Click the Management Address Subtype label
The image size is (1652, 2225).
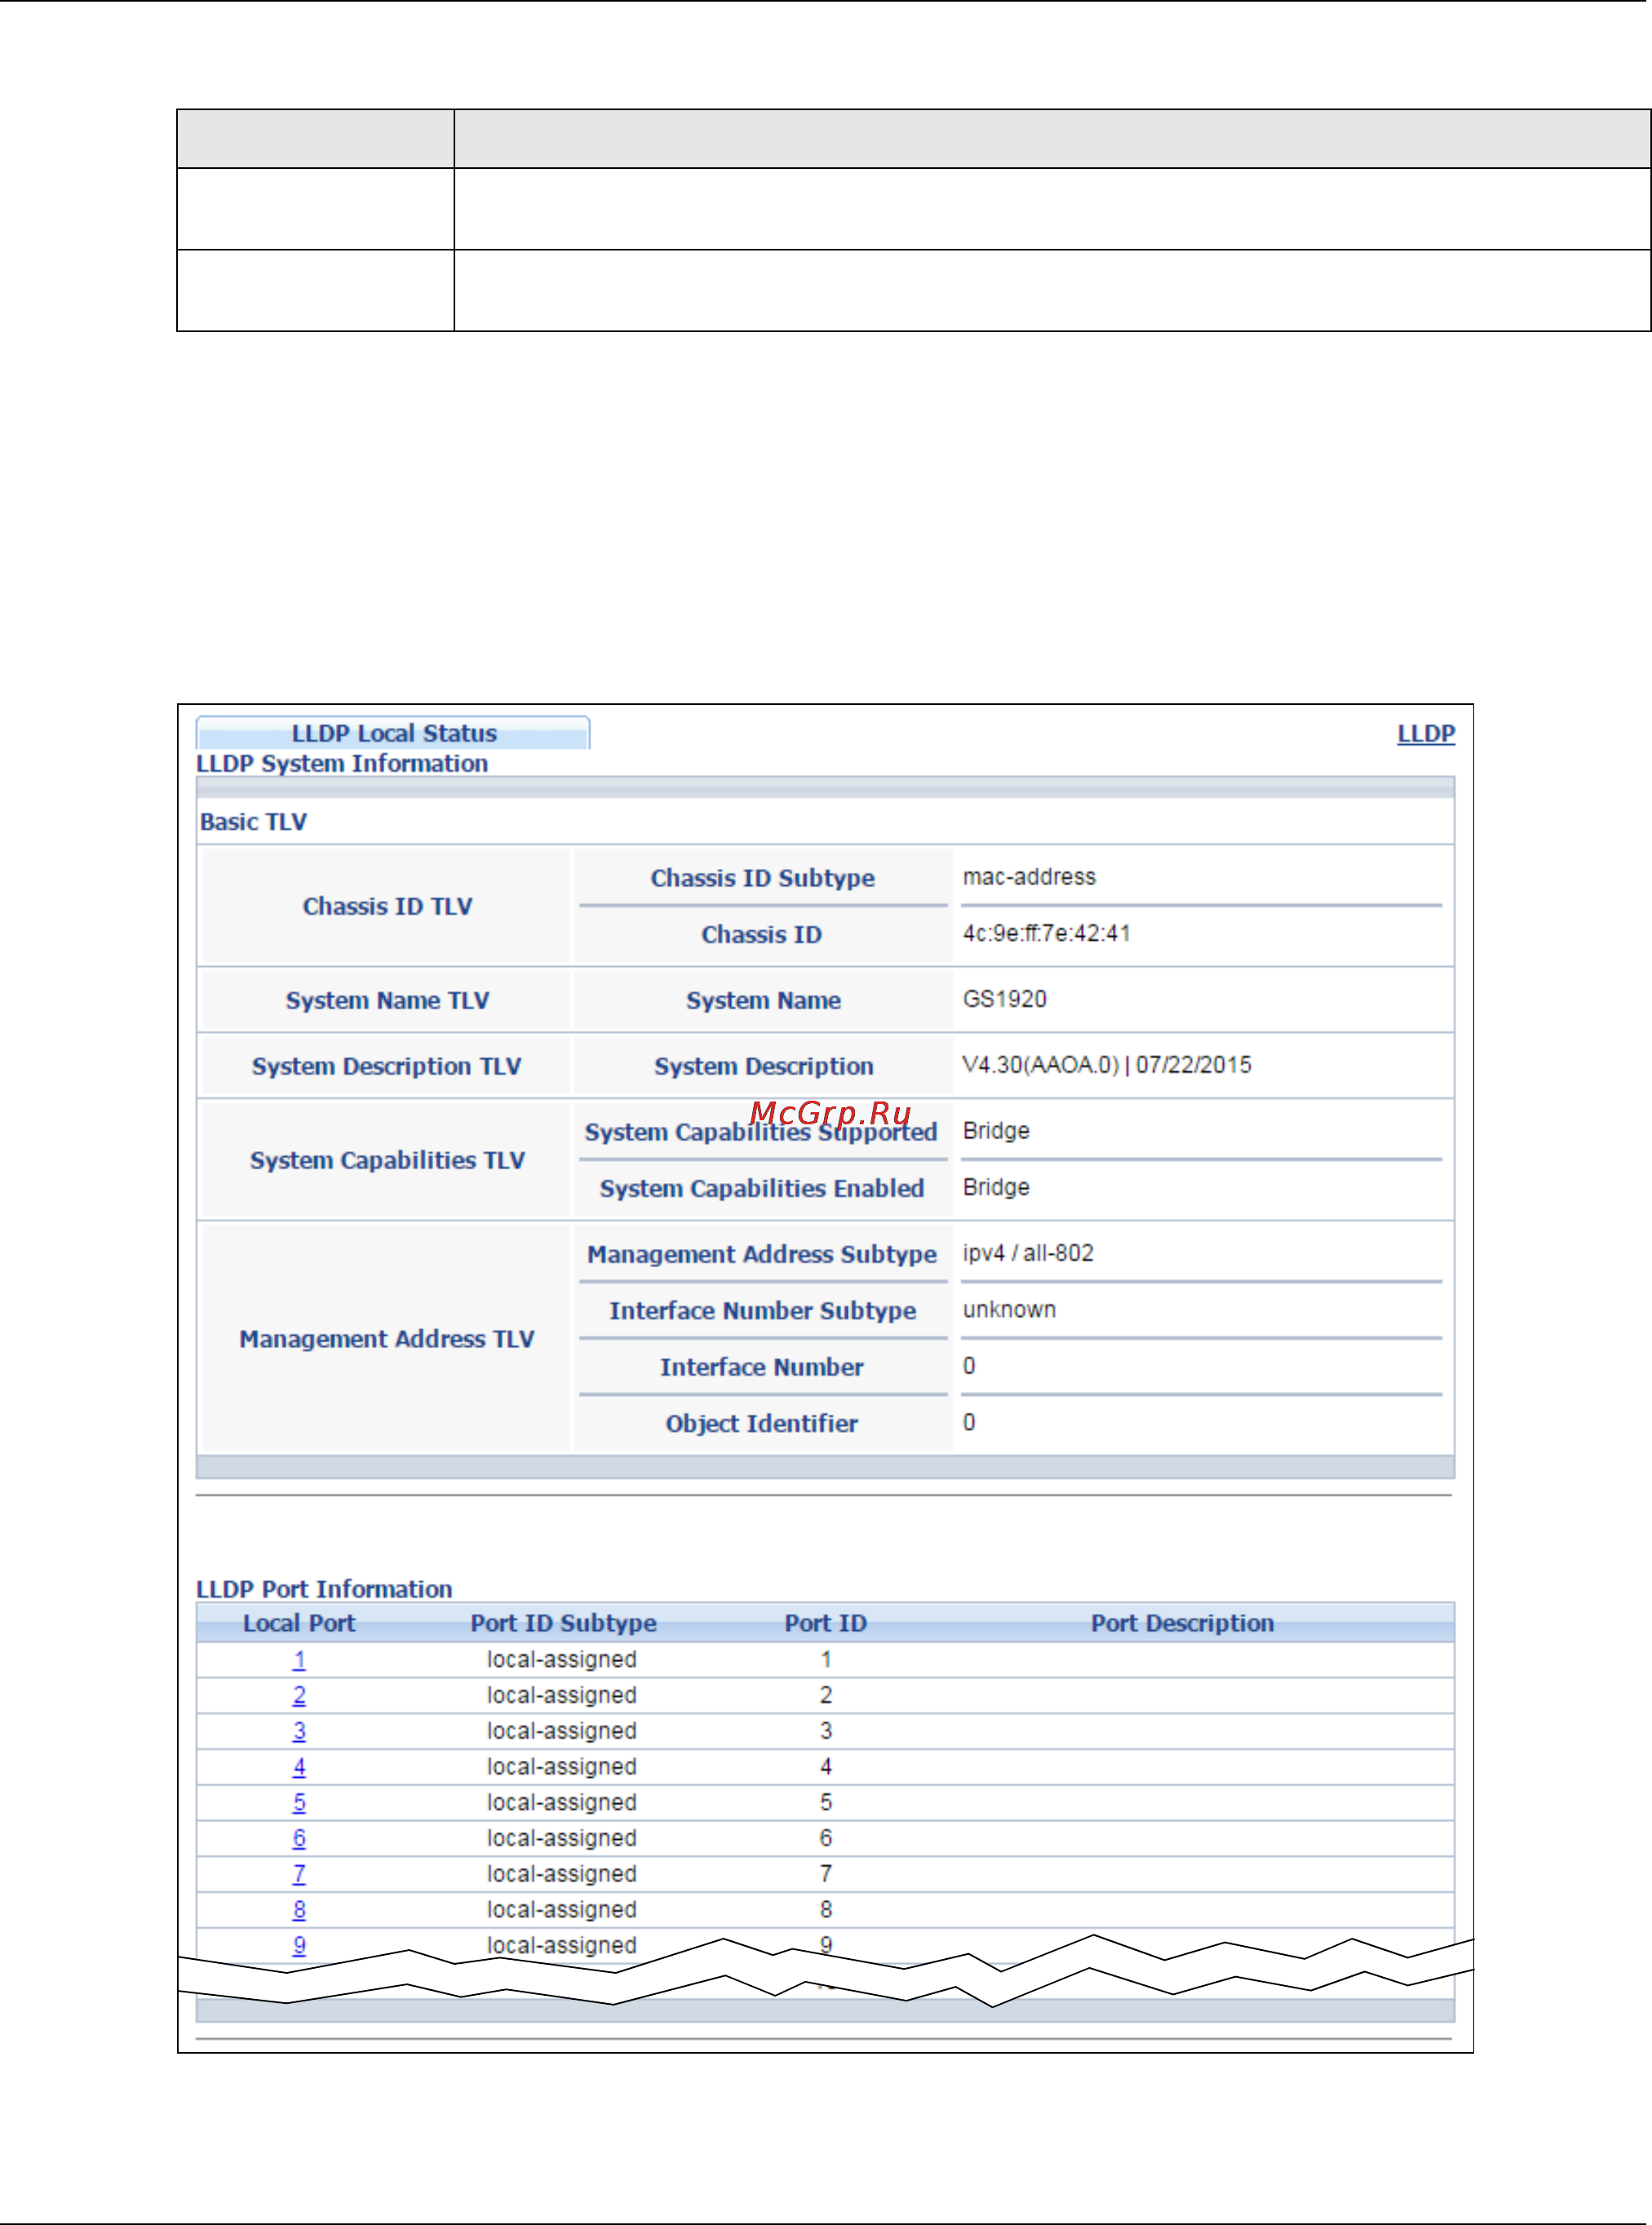pos(761,1254)
